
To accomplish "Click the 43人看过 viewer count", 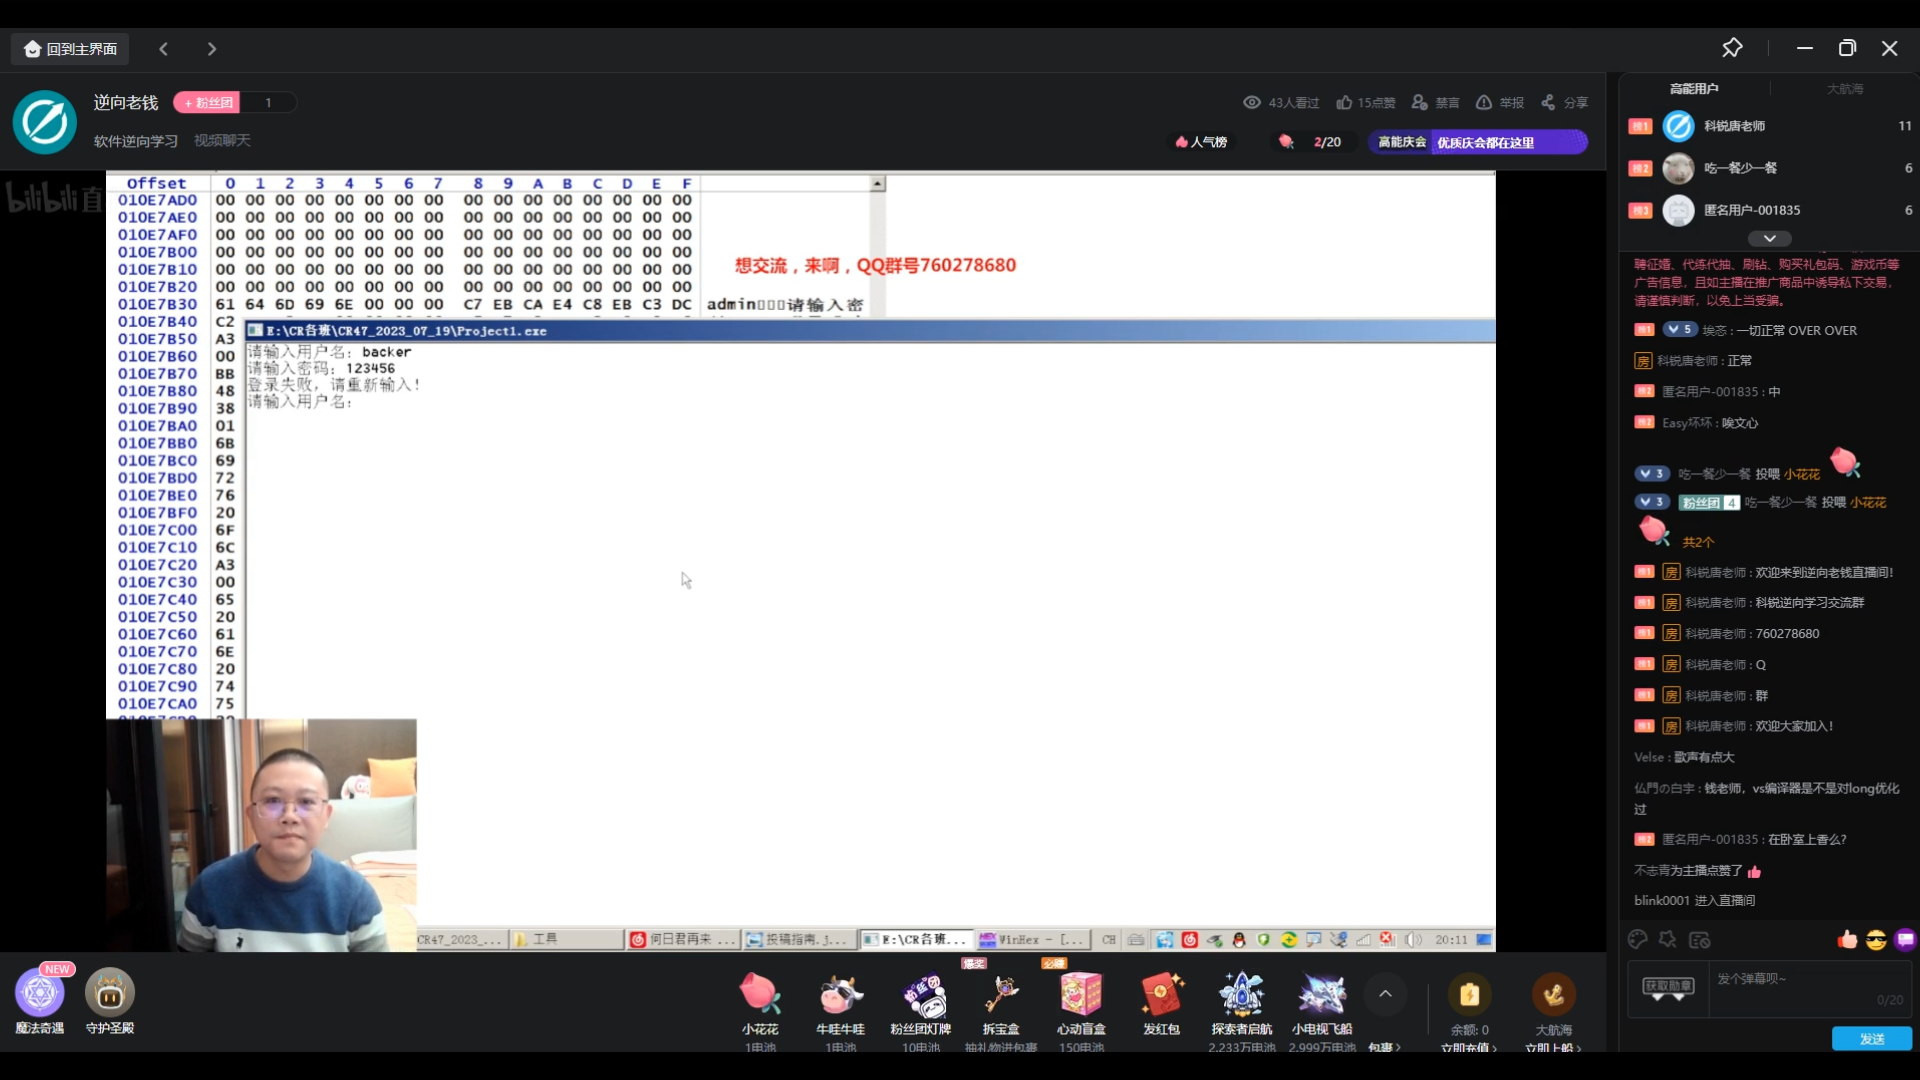I will (x=1281, y=102).
